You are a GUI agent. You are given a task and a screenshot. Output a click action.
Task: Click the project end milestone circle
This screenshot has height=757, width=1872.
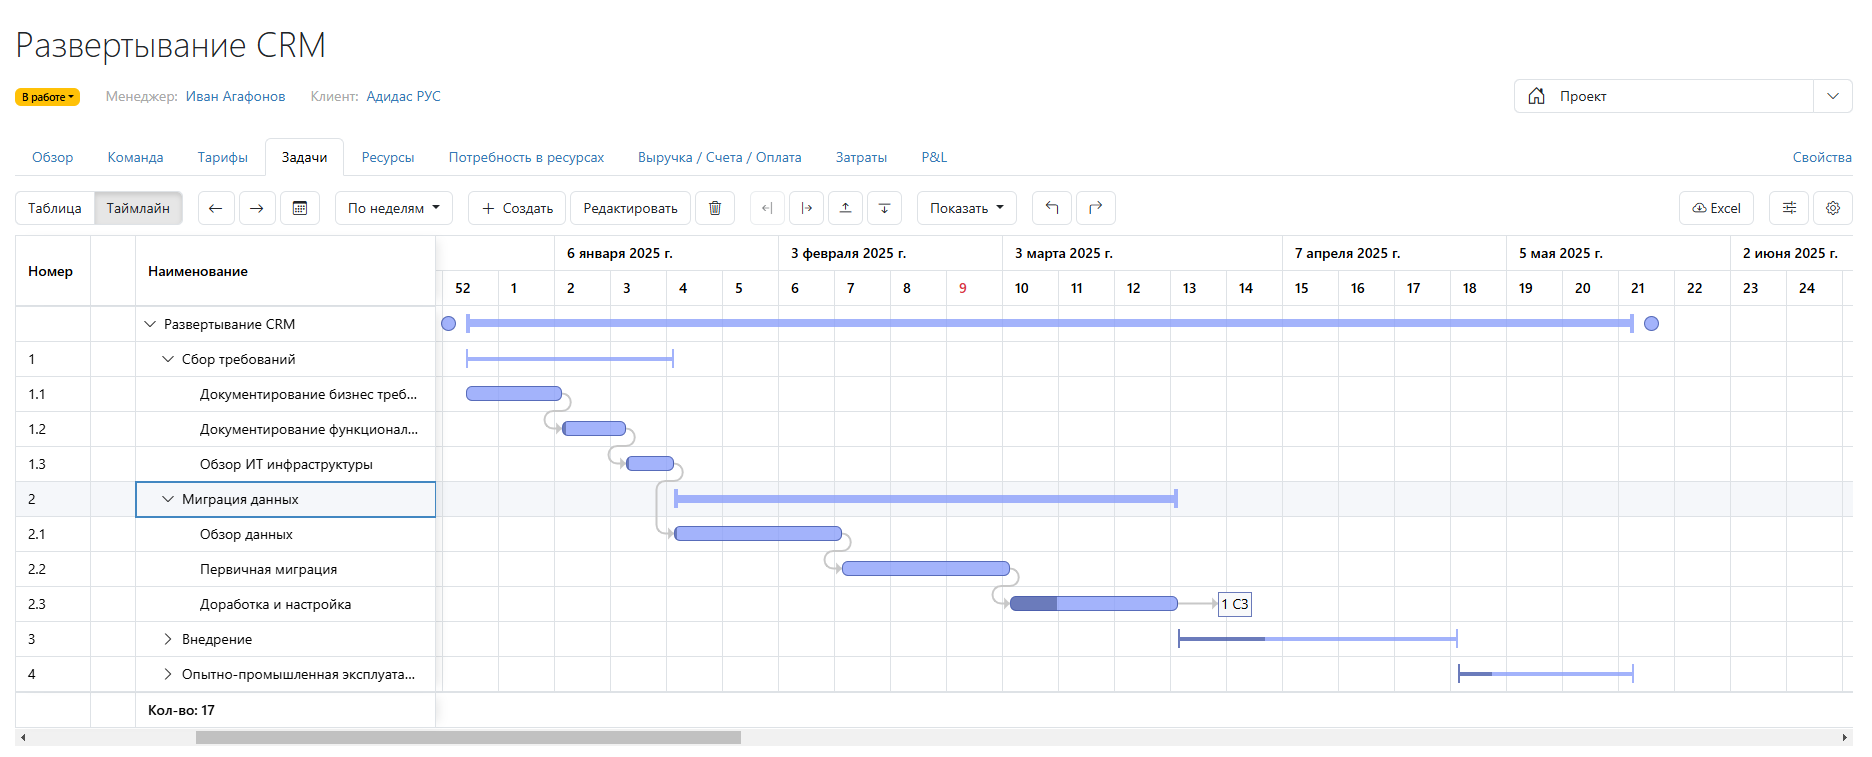click(1652, 323)
